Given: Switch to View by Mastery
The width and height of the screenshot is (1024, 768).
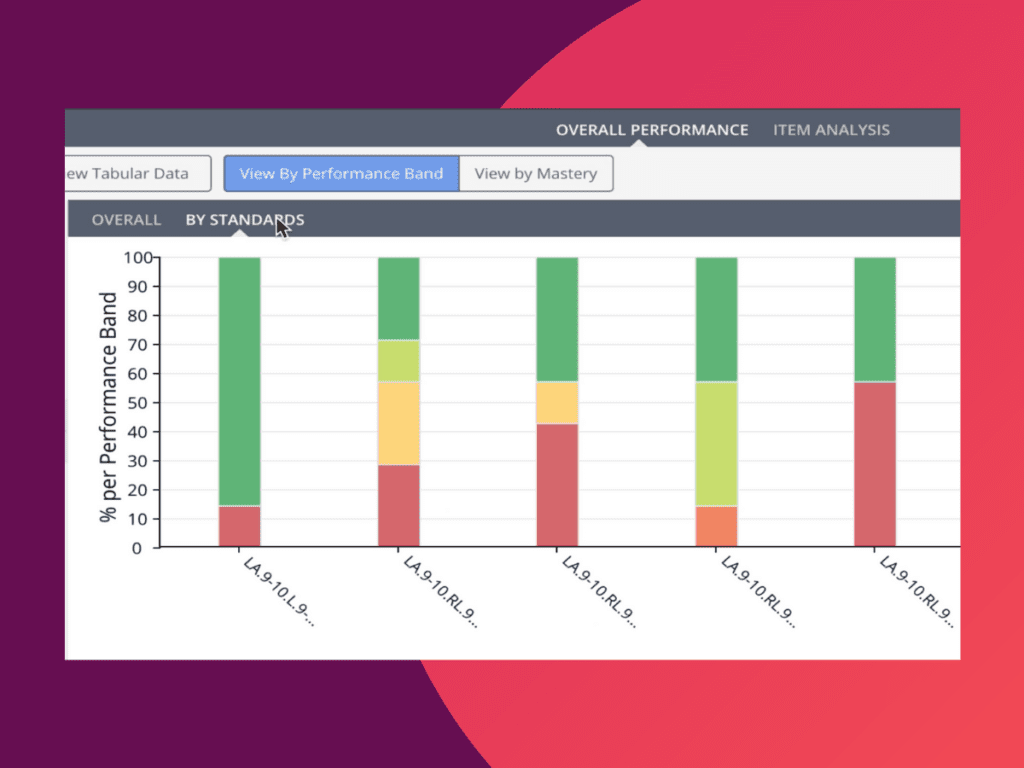Looking at the screenshot, I should 535,173.
